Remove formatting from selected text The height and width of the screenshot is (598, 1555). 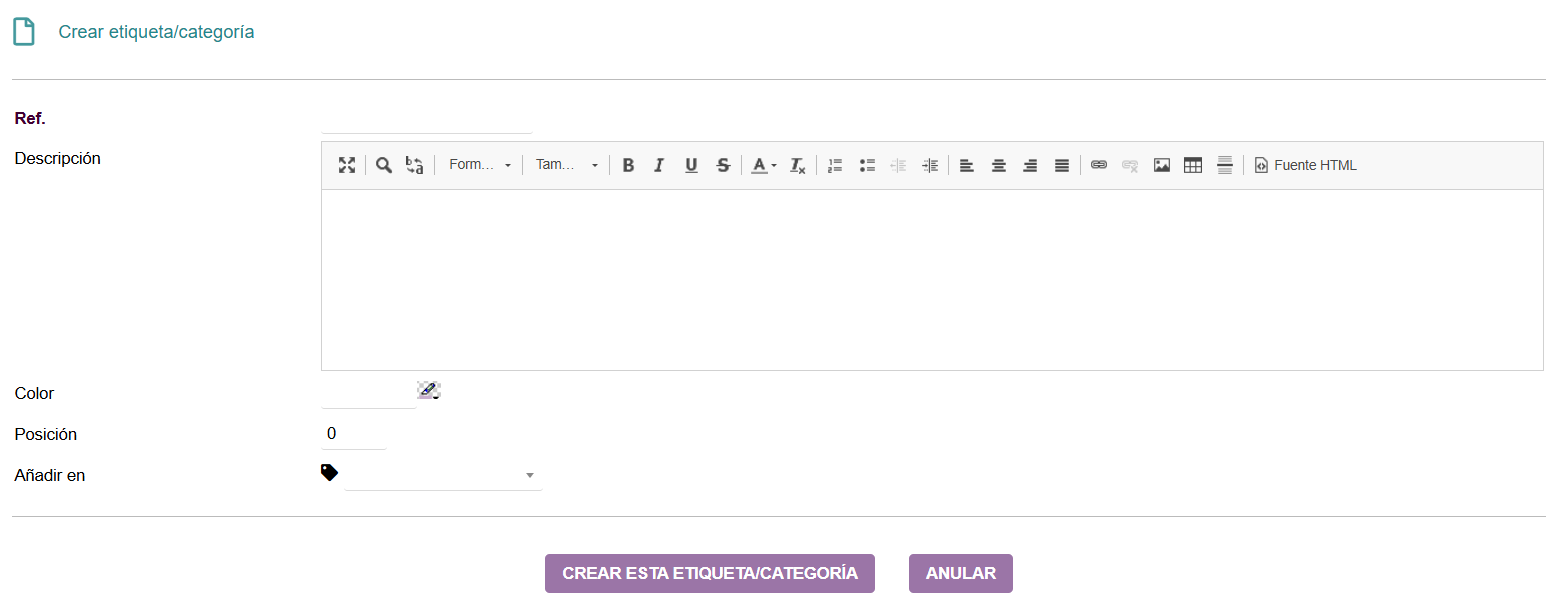point(797,165)
